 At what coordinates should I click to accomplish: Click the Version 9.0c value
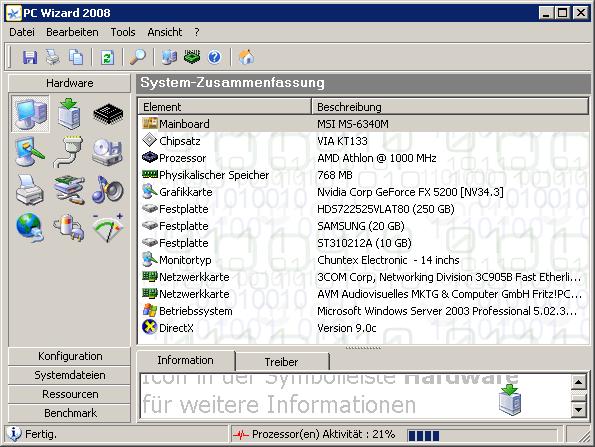coord(347,328)
